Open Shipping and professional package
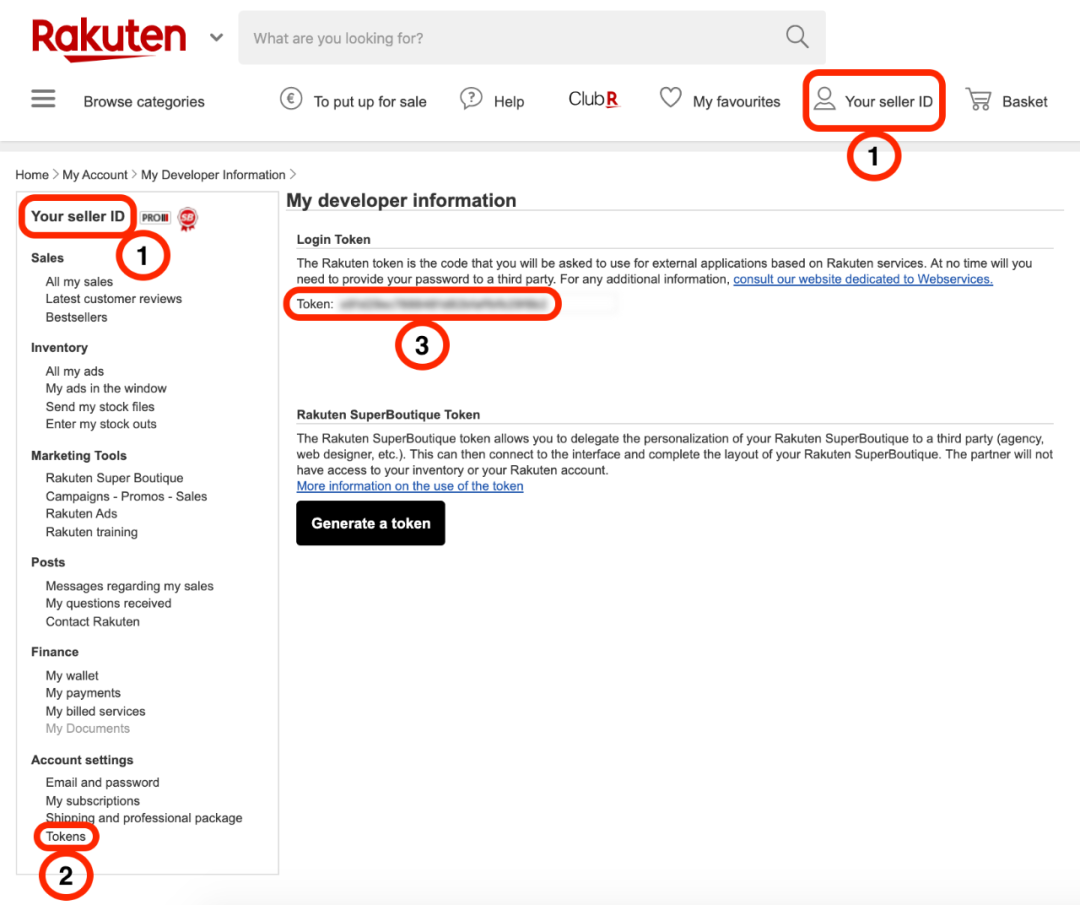This screenshot has height=905, width=1080. click(x=144, y=818)
